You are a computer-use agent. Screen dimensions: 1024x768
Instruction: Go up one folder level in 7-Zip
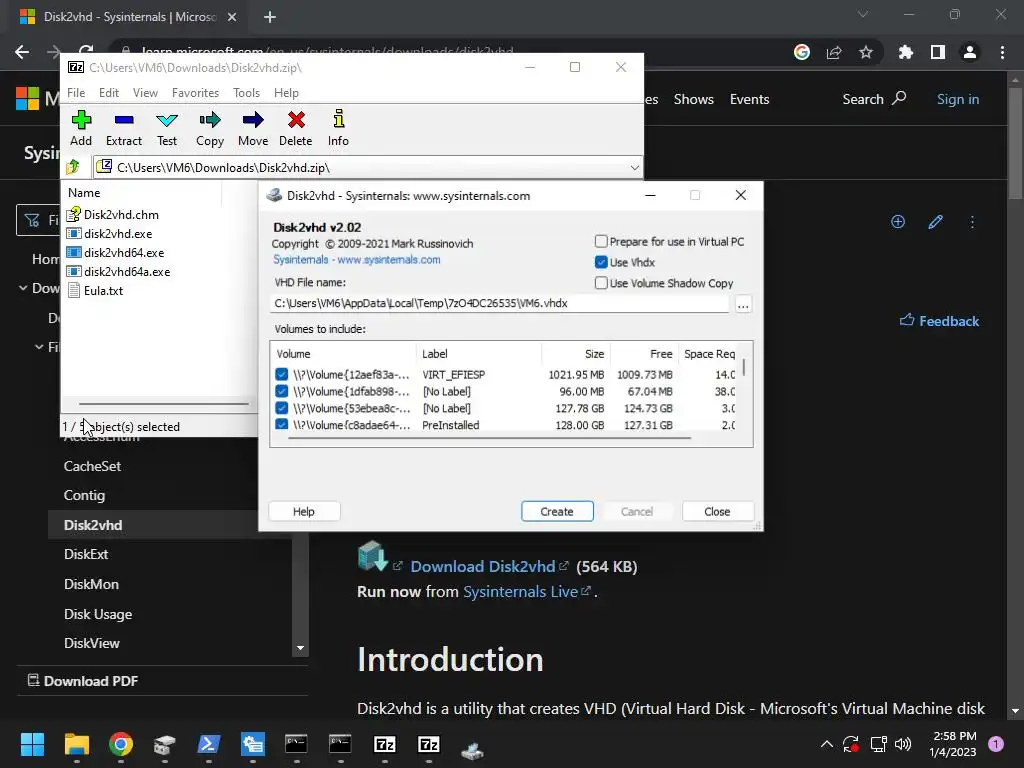click(x=72, y=167)
